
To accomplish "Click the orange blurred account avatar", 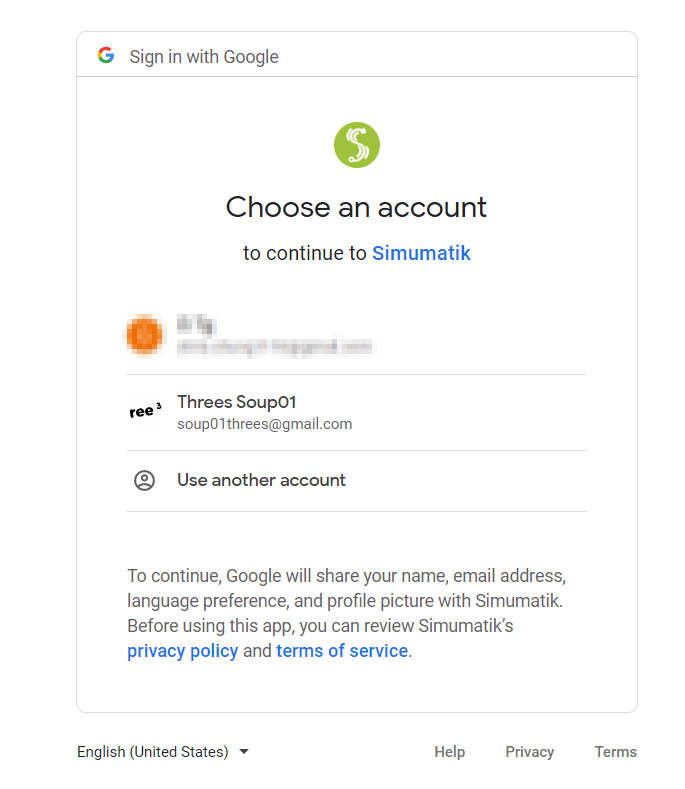I will pos(144,335).
